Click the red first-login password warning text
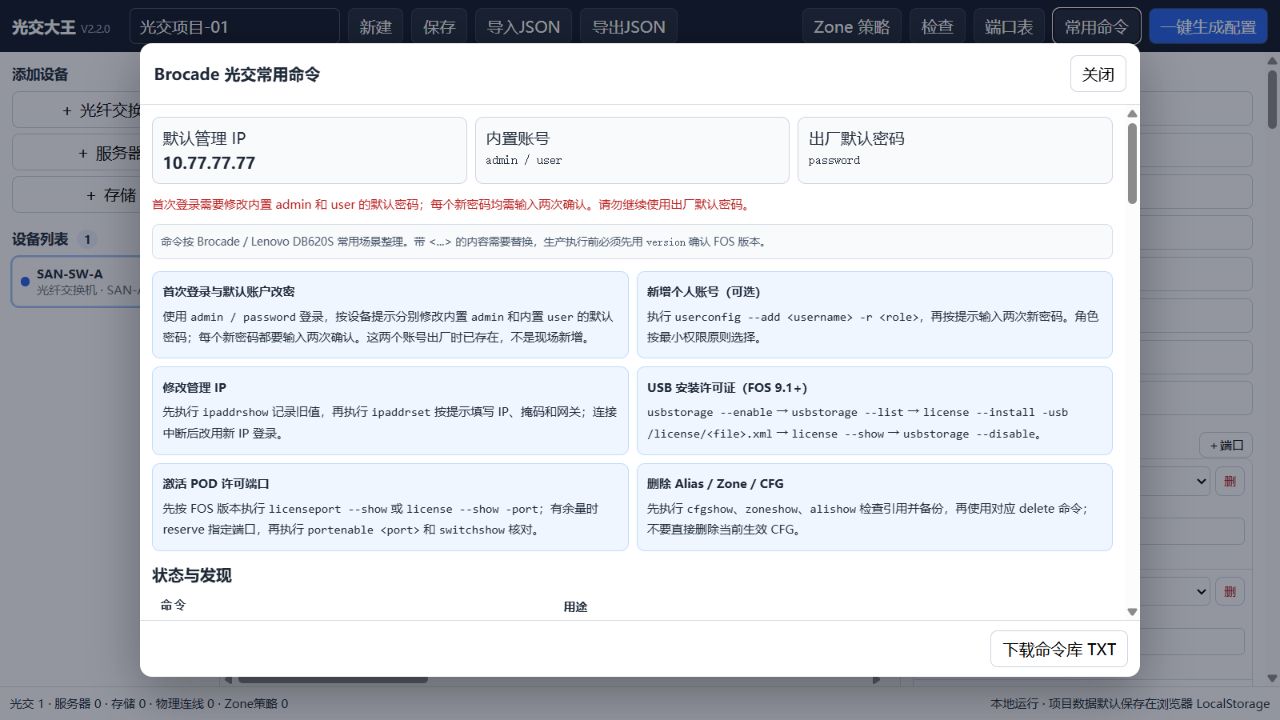The image size is (1280, 720). [450, 204]
